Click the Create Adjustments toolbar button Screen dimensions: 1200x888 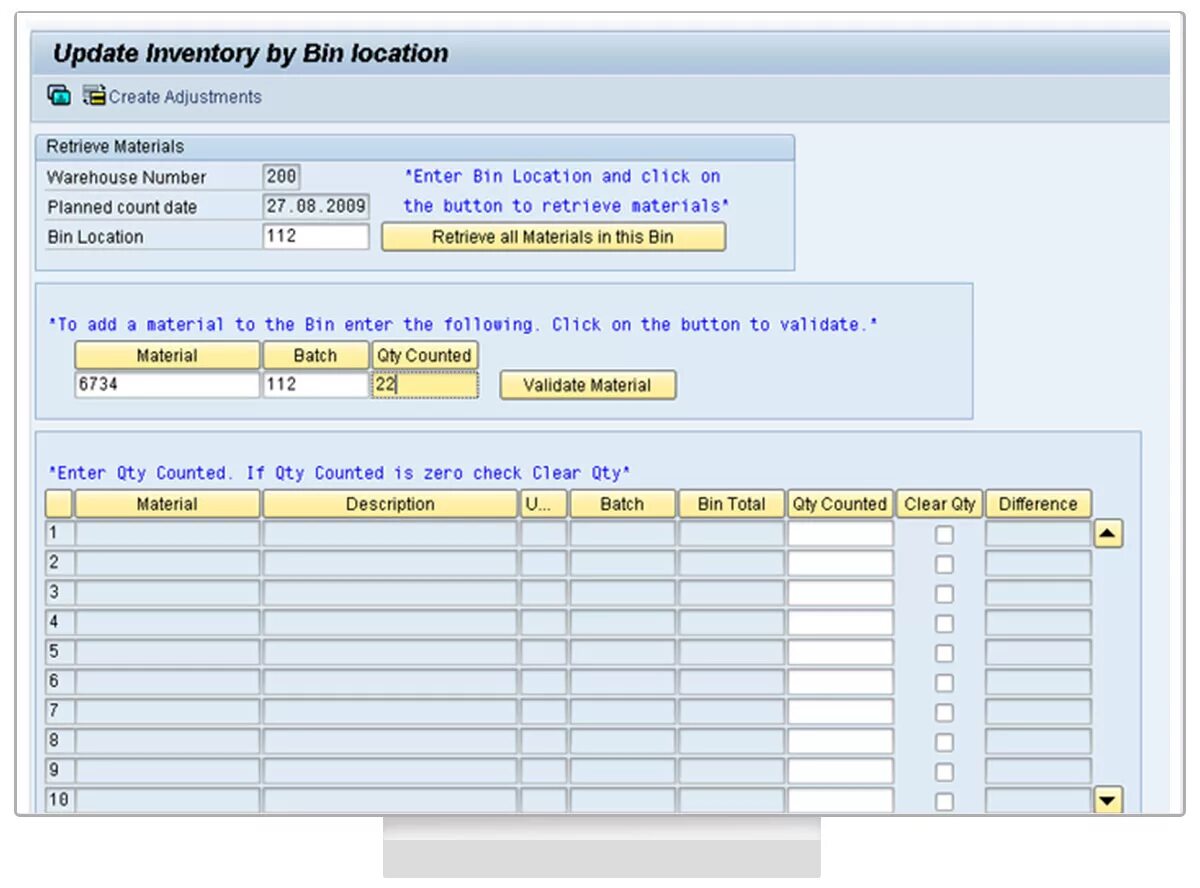(172, 97)
